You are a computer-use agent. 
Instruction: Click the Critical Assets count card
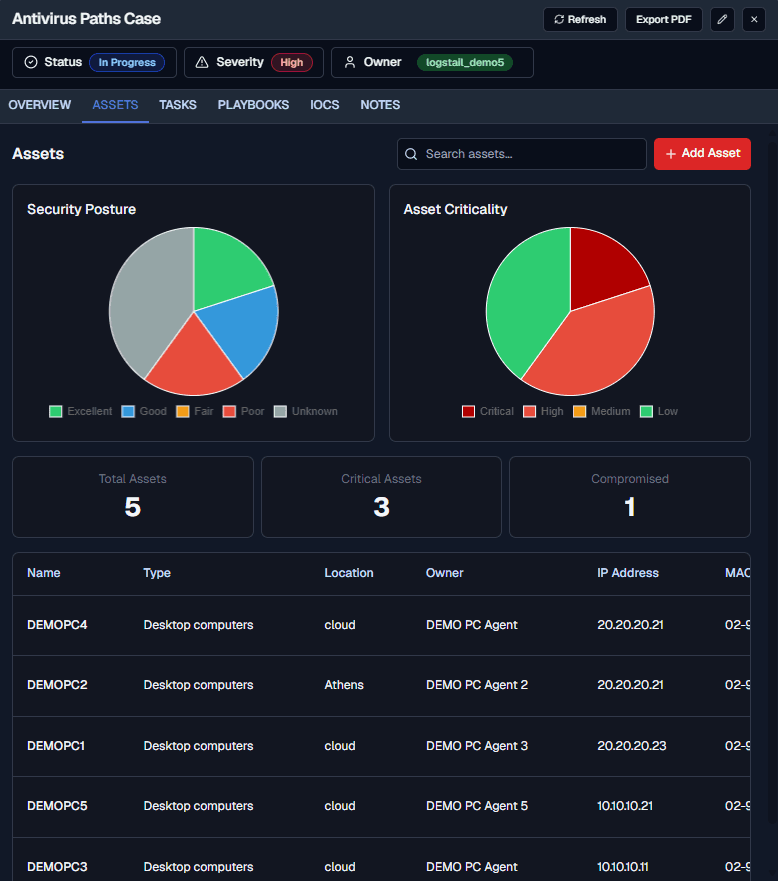click(x=381, y=497)
